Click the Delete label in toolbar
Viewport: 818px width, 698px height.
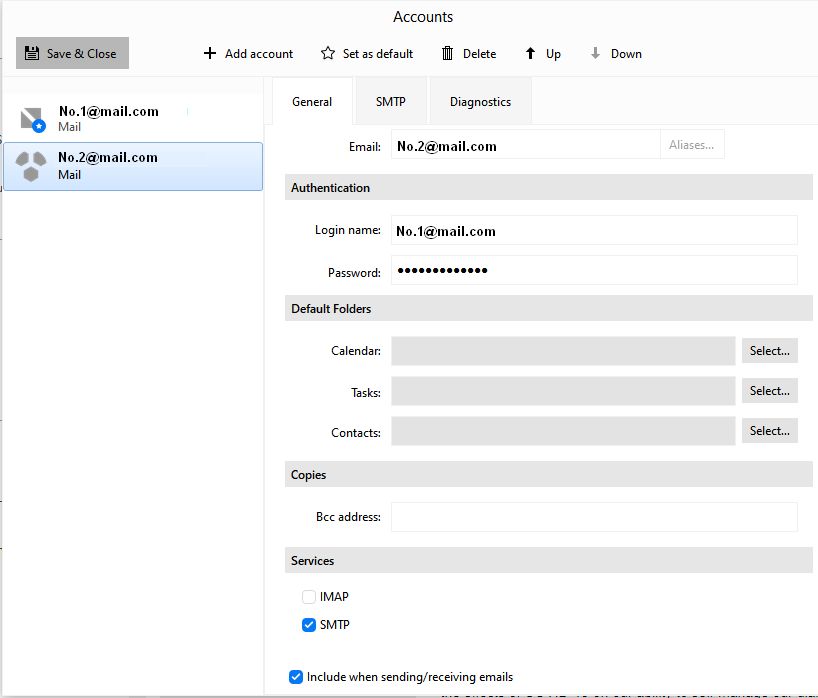coord(479,54)
